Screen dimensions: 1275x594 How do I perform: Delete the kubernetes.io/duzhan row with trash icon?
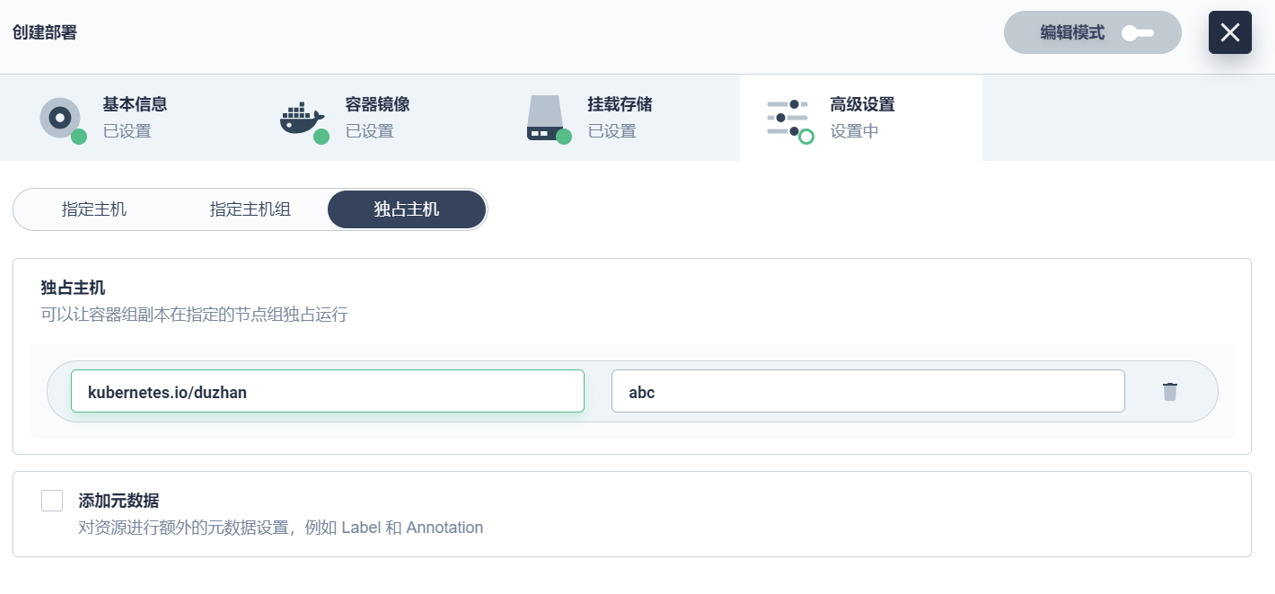pyautogui.click(x=1170, y=392)
